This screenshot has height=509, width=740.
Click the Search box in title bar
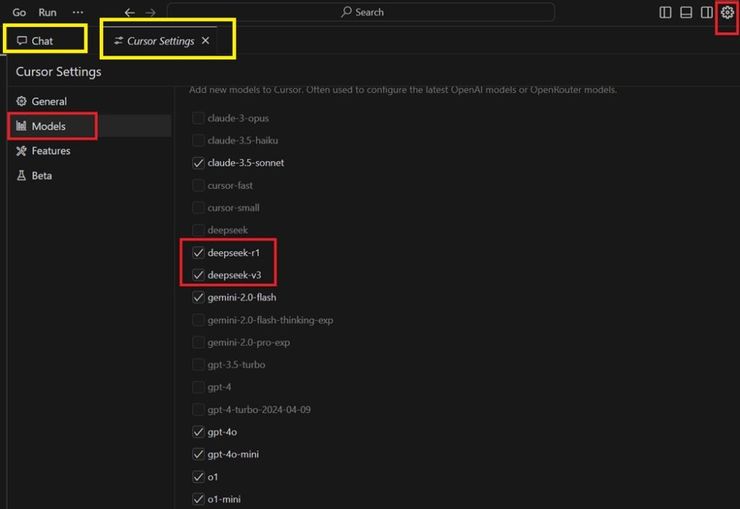[361, 12]
